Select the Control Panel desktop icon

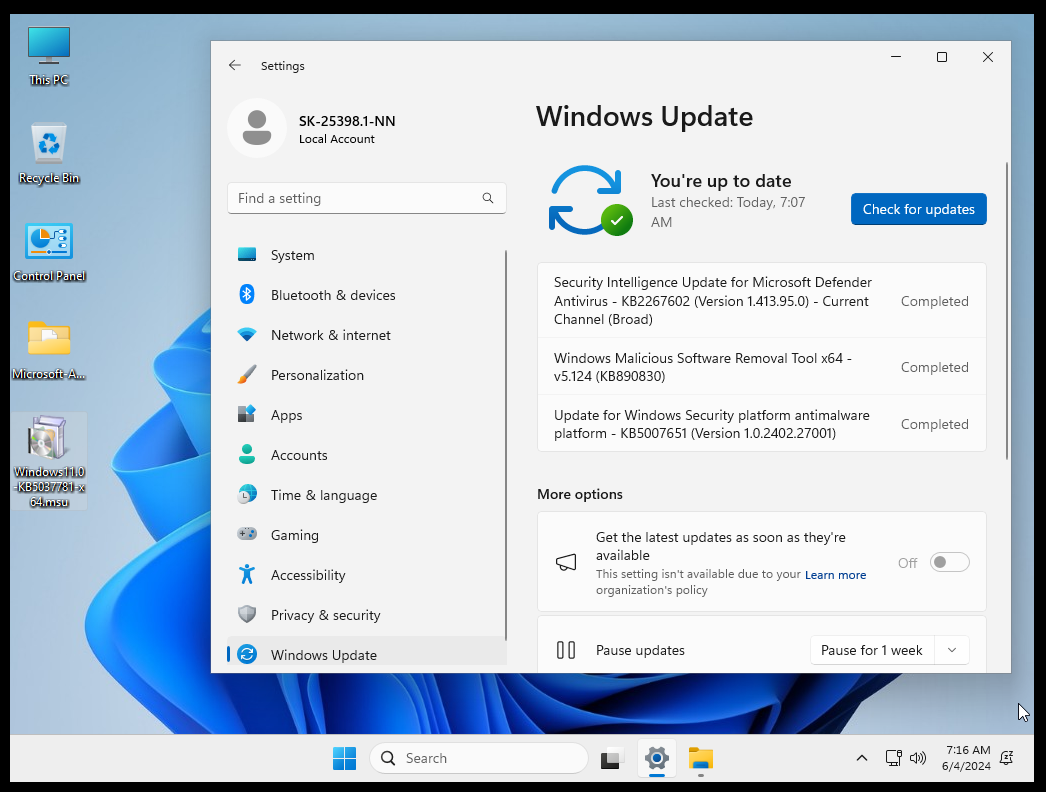(49, 252)
